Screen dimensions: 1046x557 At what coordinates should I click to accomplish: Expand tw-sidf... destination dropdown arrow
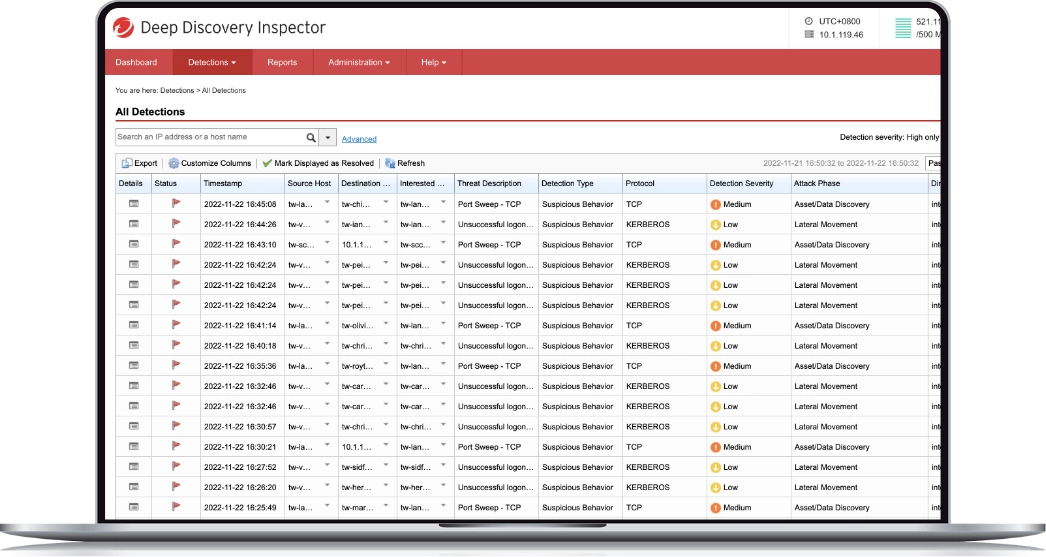[386, 465]
